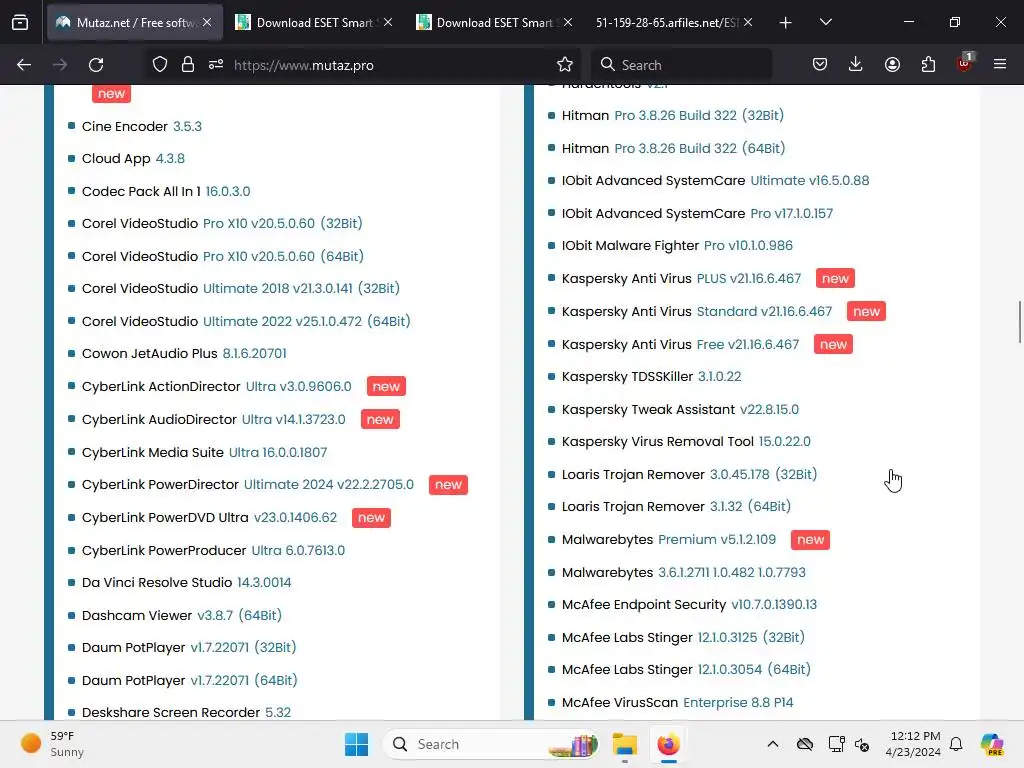This screenshot has height=768, width=1024.
Task: Open the Firefox hamburger menu
Action: click(1000, 65)
